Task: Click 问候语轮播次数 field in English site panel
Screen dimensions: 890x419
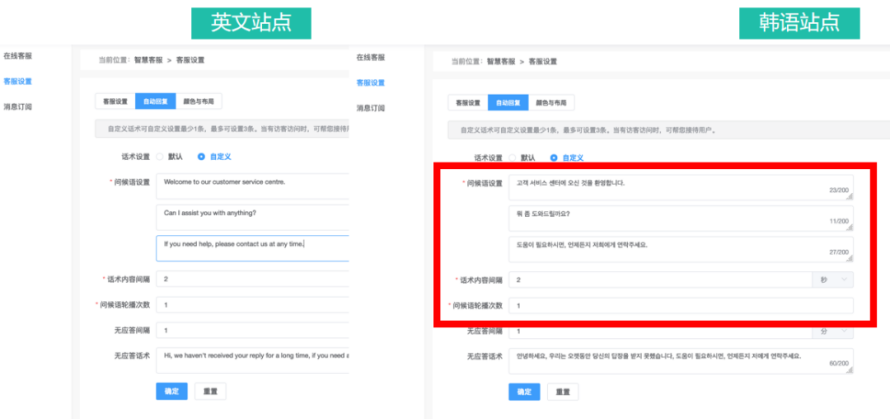Action: [x=253, y=305]
